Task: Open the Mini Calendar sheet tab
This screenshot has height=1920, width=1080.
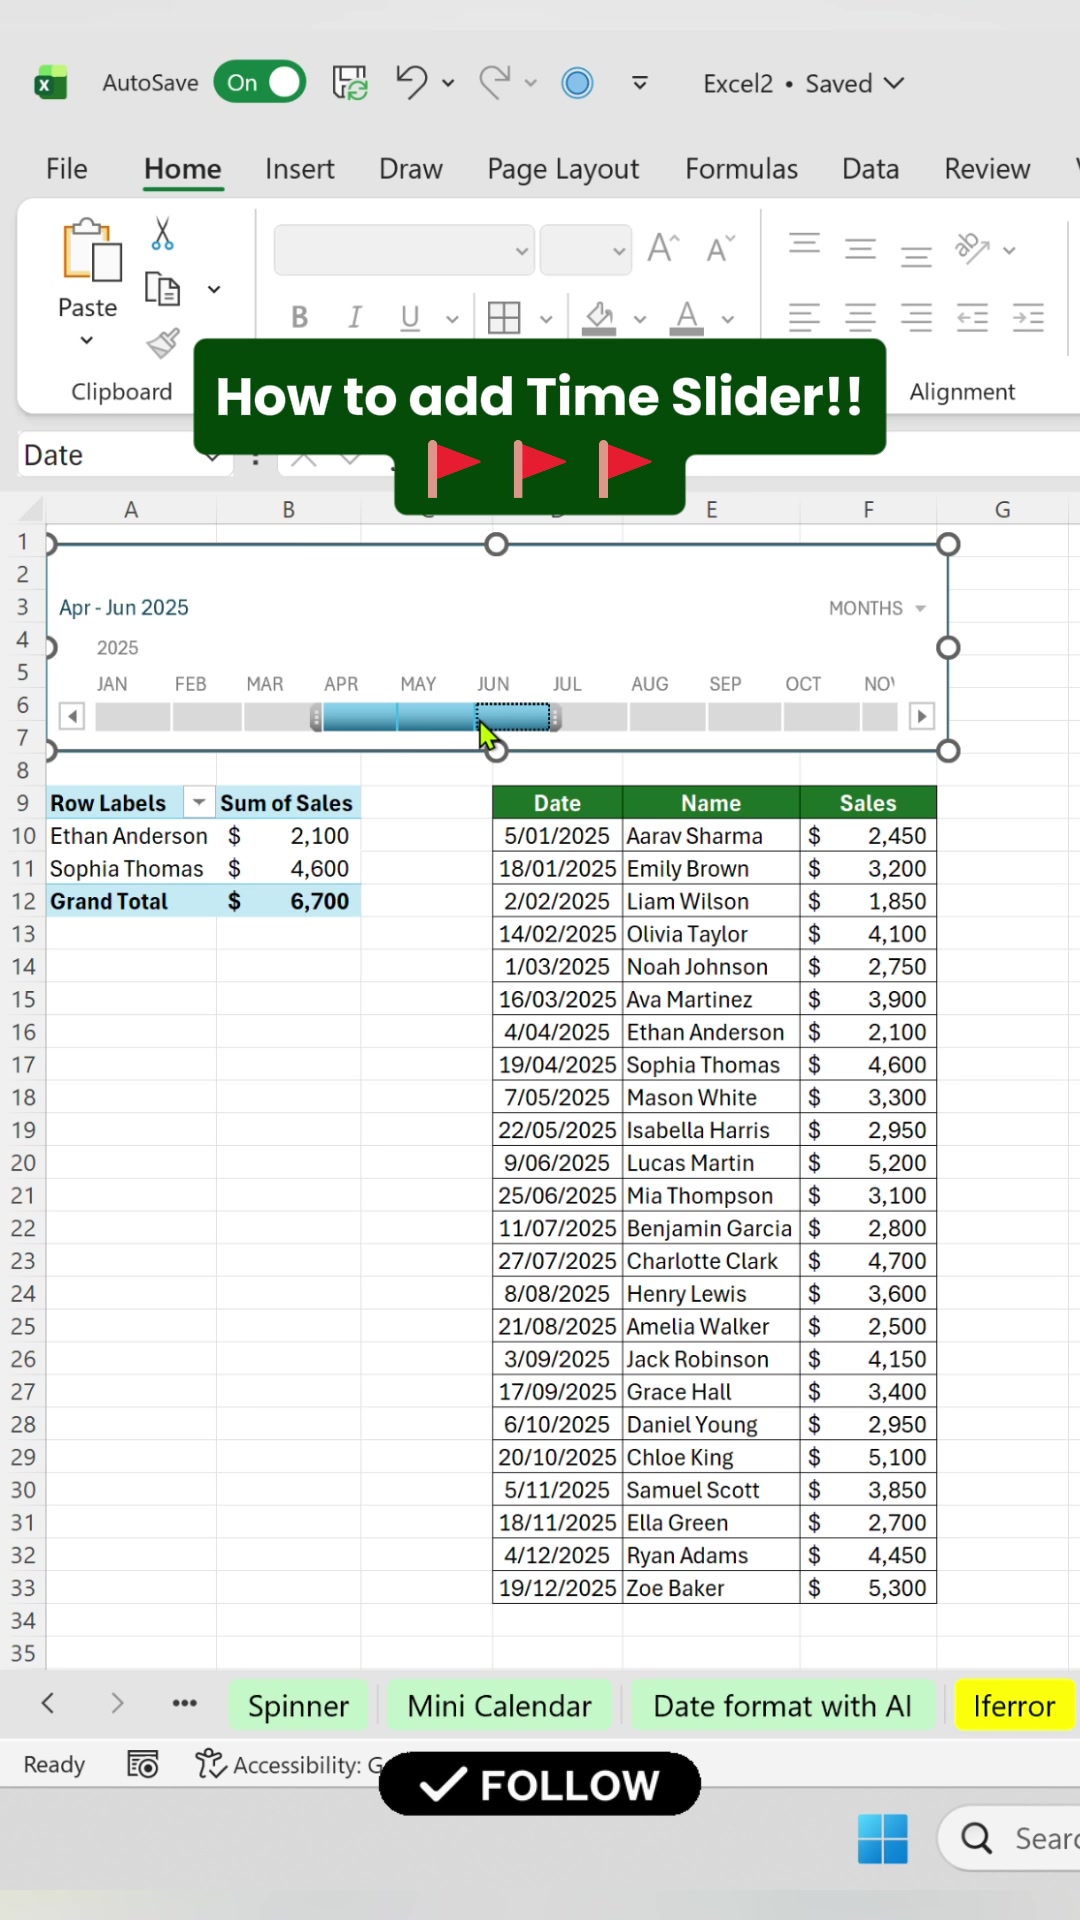Action: point(499,1706)
